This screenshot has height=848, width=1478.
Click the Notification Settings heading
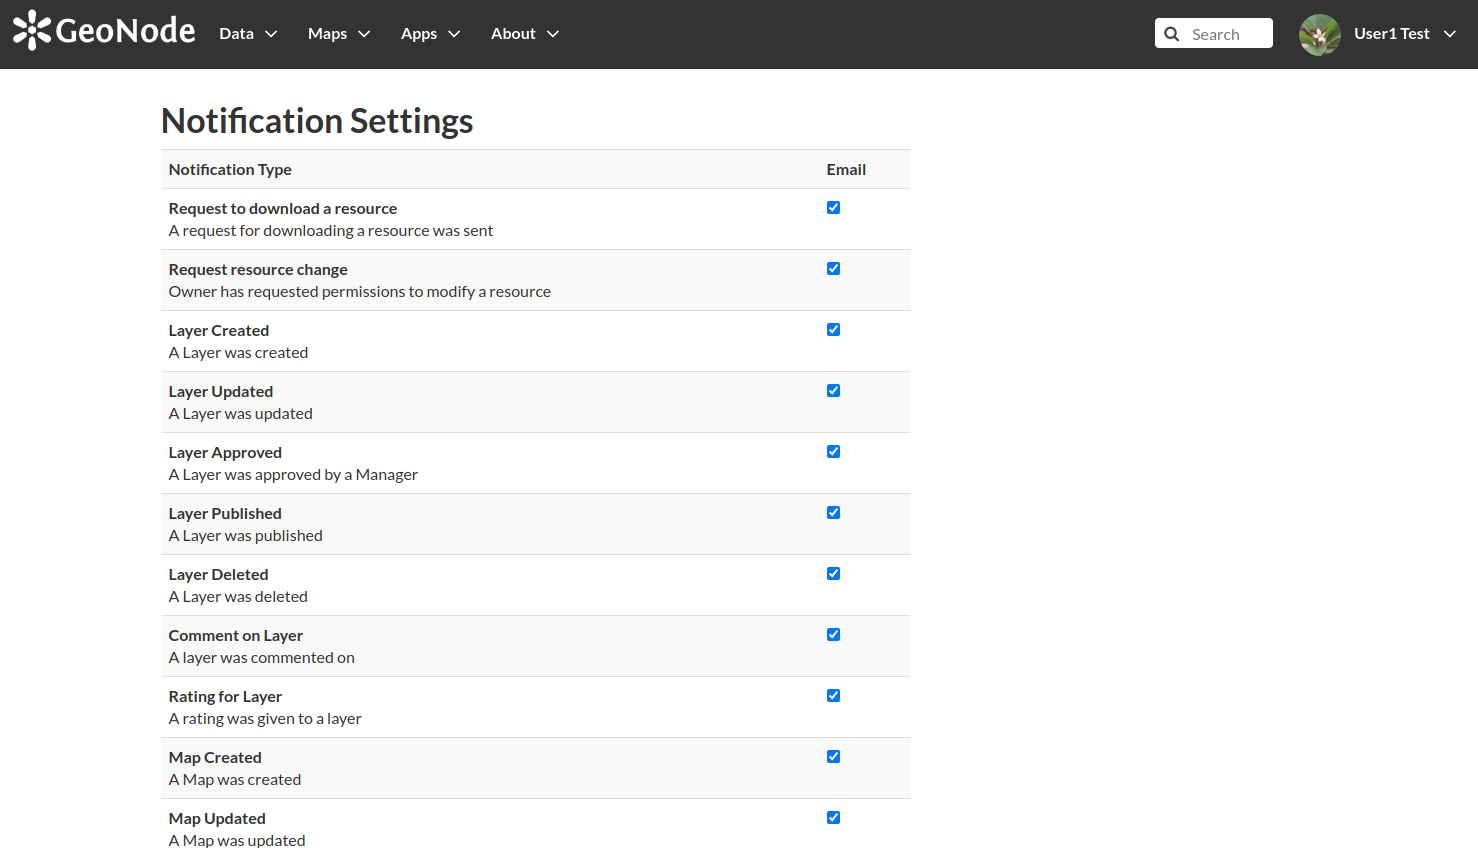click(317, 121)
